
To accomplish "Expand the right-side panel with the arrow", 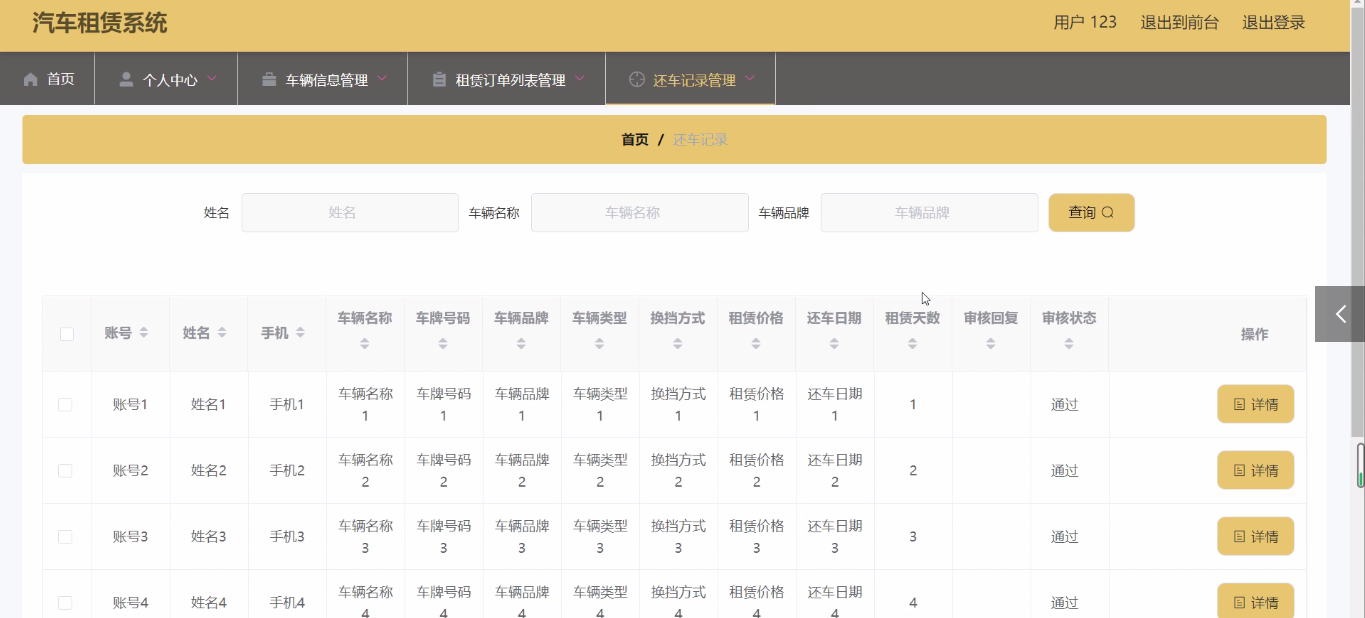I will pyautogui.click(x=1340, y=314).
